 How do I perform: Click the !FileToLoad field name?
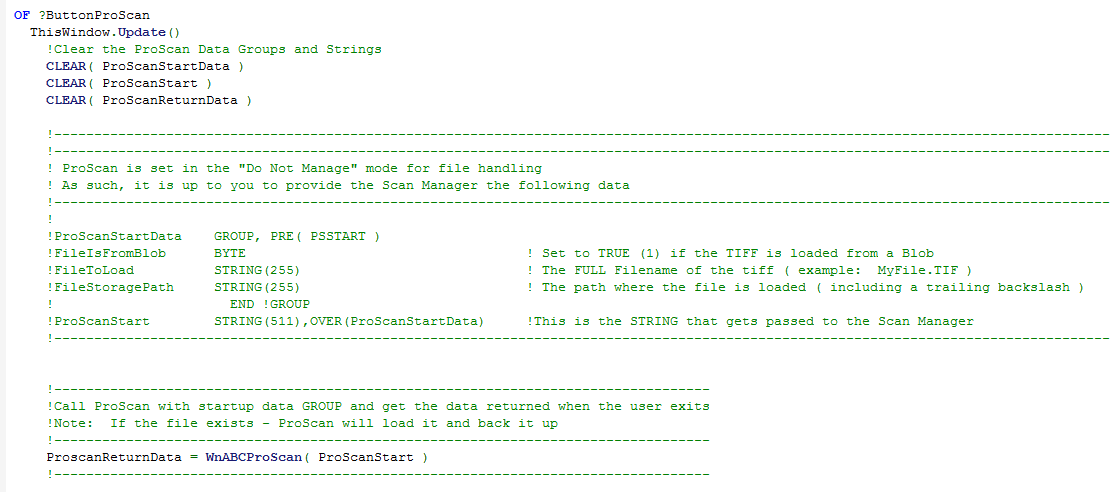coord(90,271)
